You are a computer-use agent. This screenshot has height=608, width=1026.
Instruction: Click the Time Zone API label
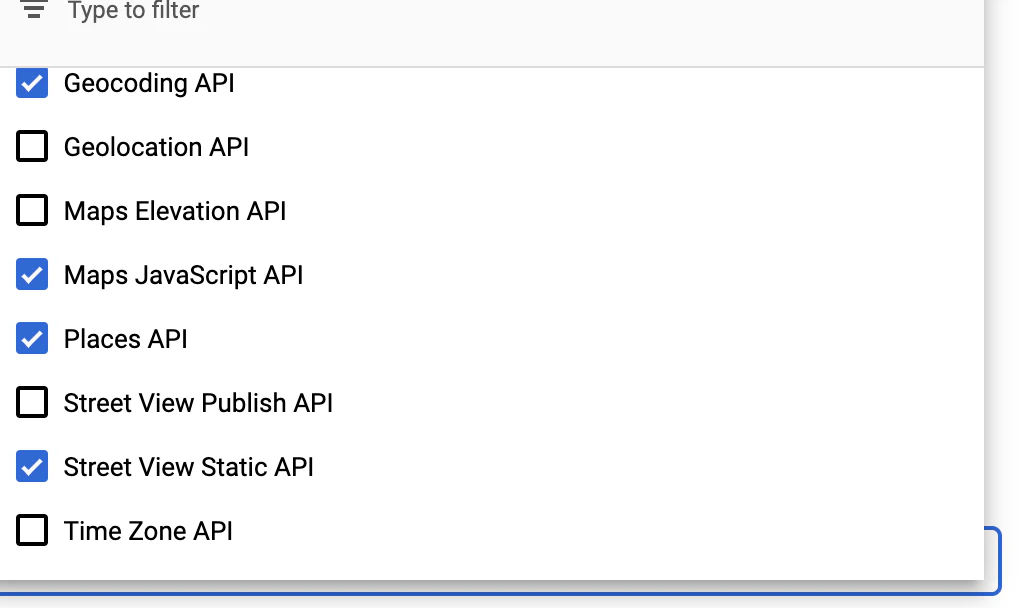148,531
